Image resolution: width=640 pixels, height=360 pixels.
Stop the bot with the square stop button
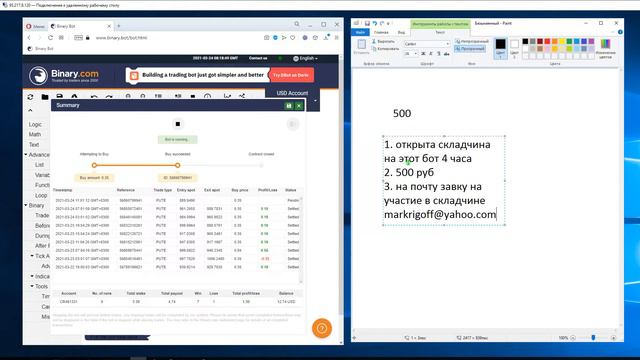click(178, 124)
